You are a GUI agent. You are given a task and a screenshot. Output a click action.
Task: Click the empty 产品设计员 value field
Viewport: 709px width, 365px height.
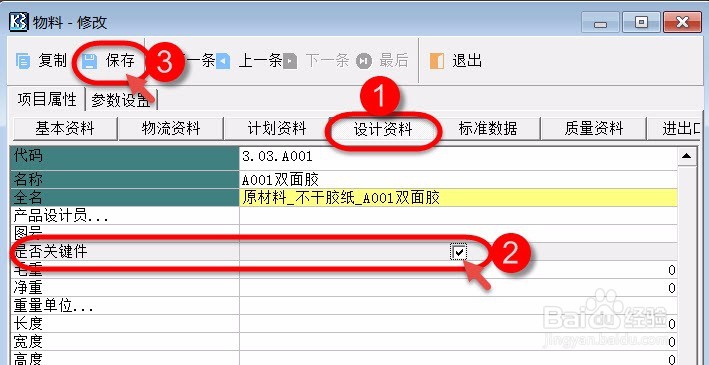(458, 216)
